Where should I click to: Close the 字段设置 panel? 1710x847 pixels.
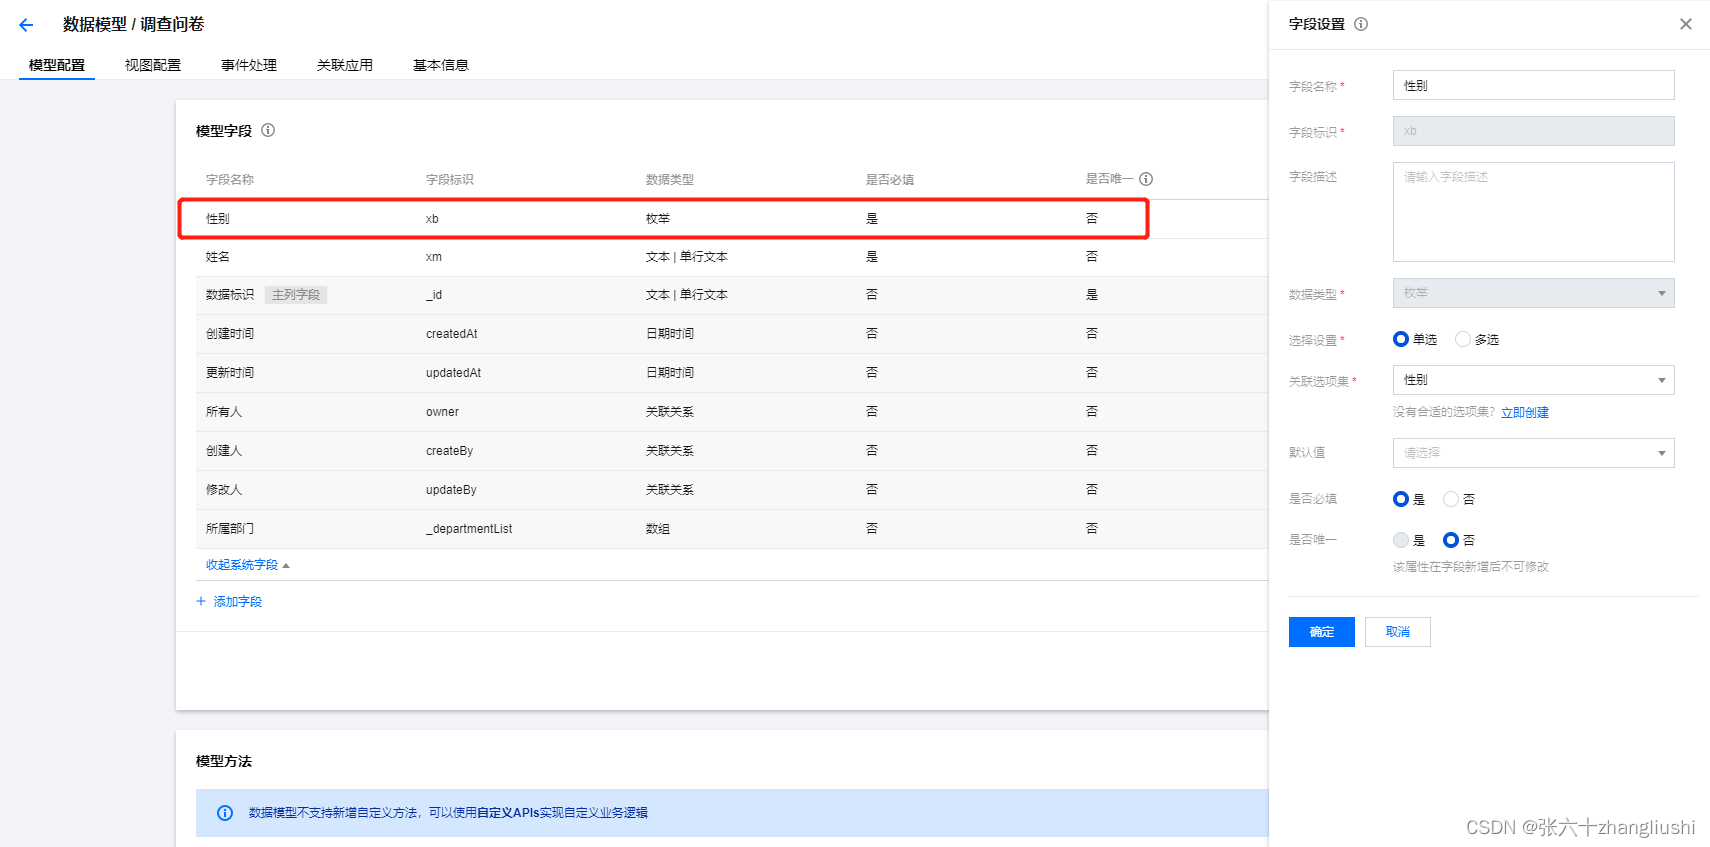(x=1686, y=24)
